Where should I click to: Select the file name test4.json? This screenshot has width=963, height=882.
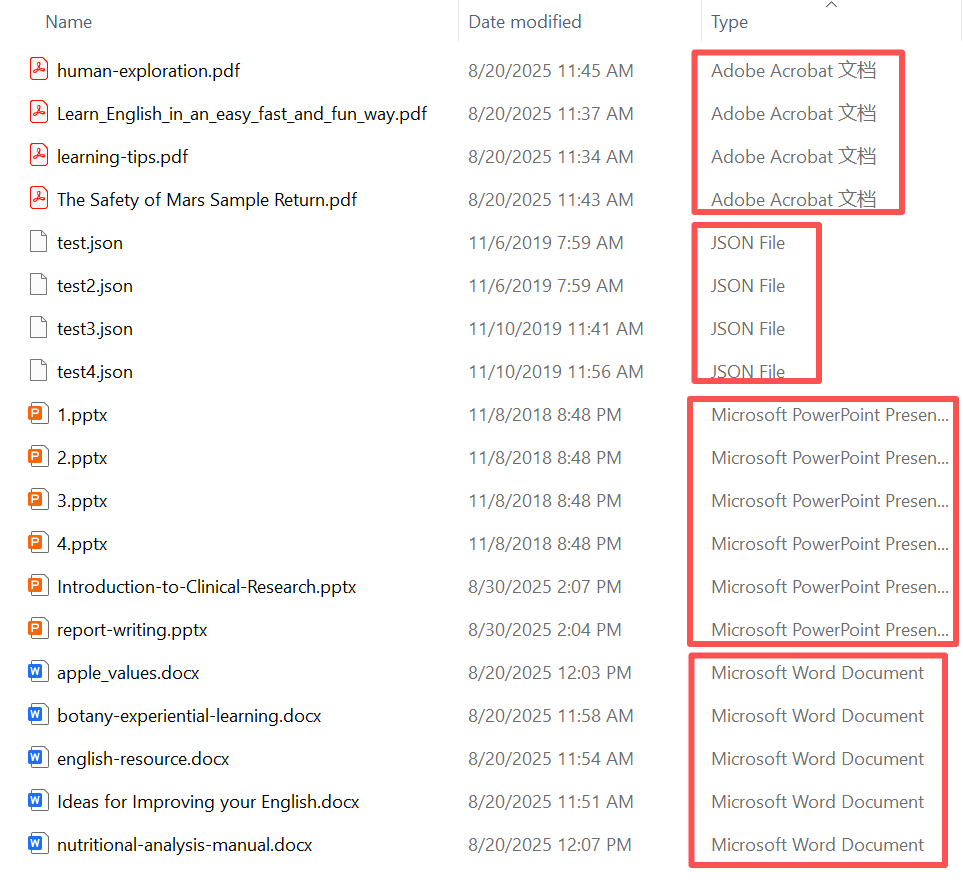coord(95,372)
